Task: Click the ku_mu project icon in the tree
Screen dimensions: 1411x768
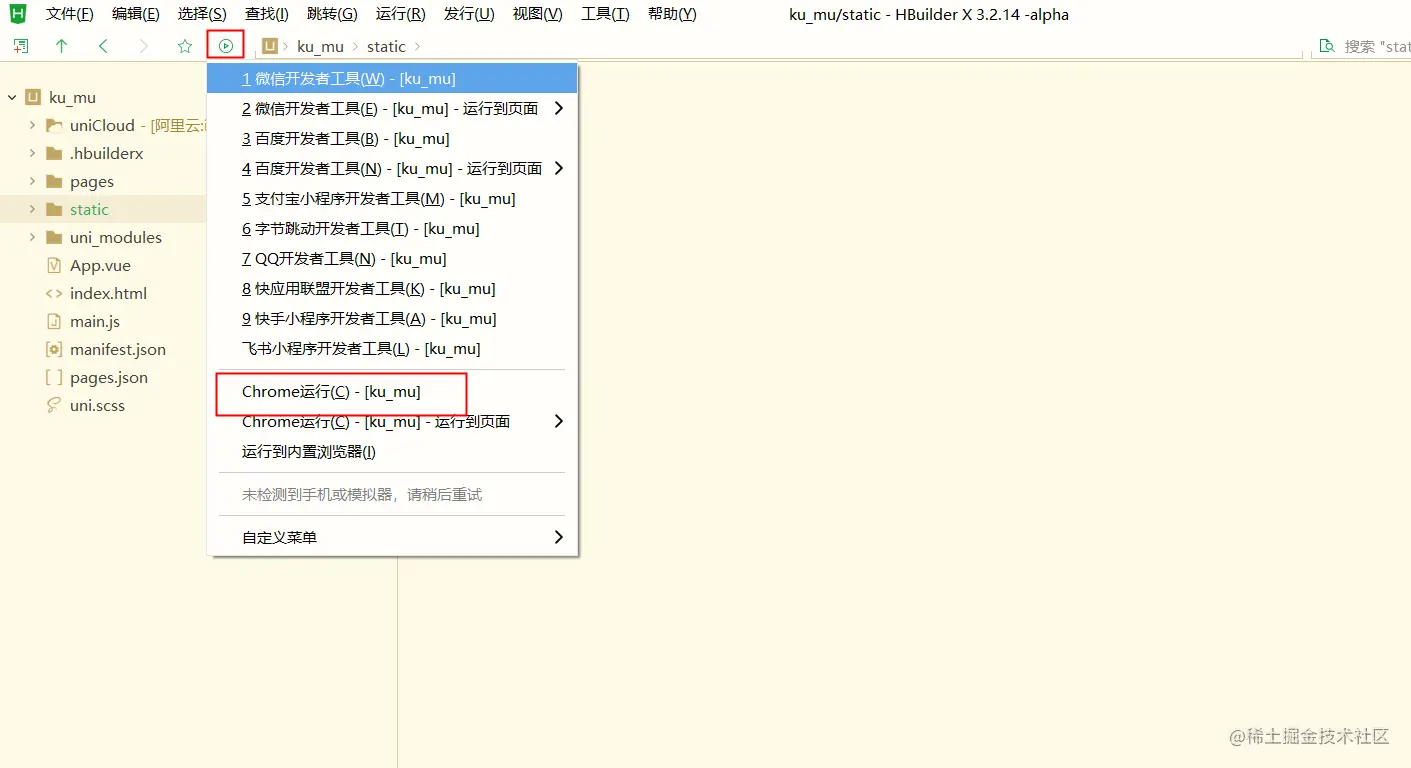Action: click(x=32, y=97)
